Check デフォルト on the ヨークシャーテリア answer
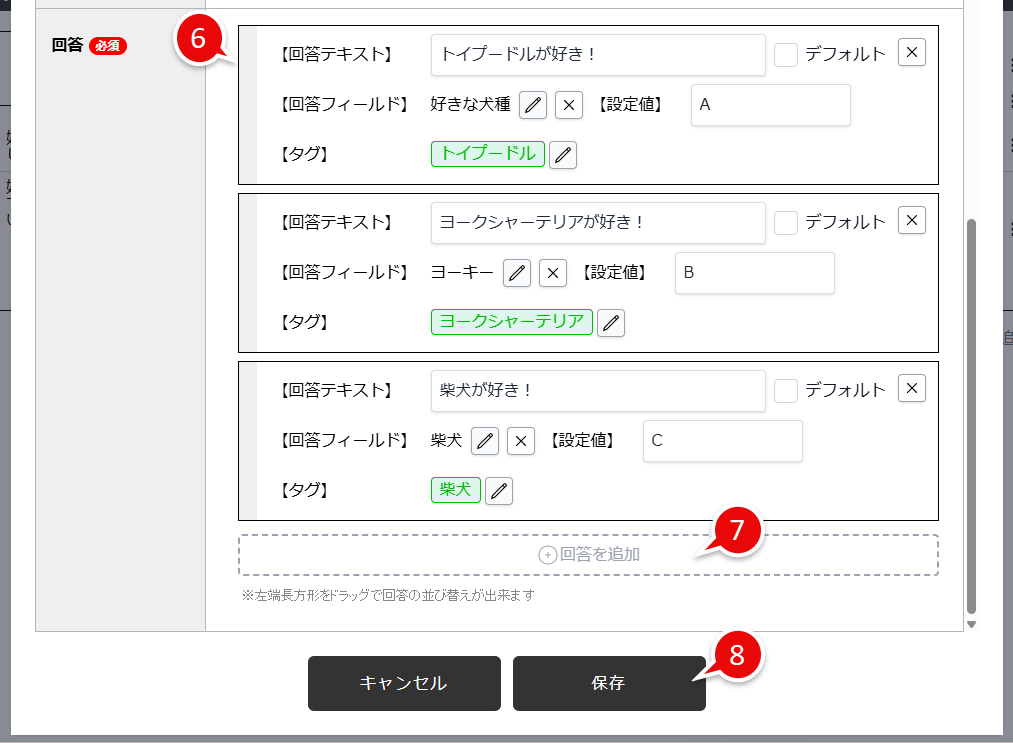Viewport: 1013px width, 743px height. (x=785, y=220)
